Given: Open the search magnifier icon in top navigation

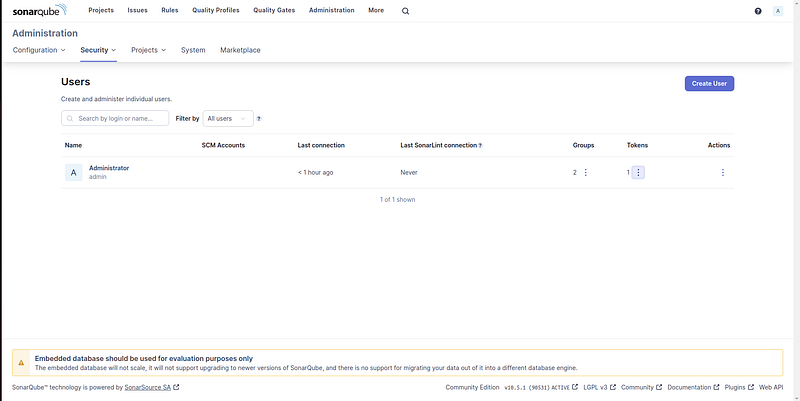Looking at the screenshot, I should tap(405, 11).
